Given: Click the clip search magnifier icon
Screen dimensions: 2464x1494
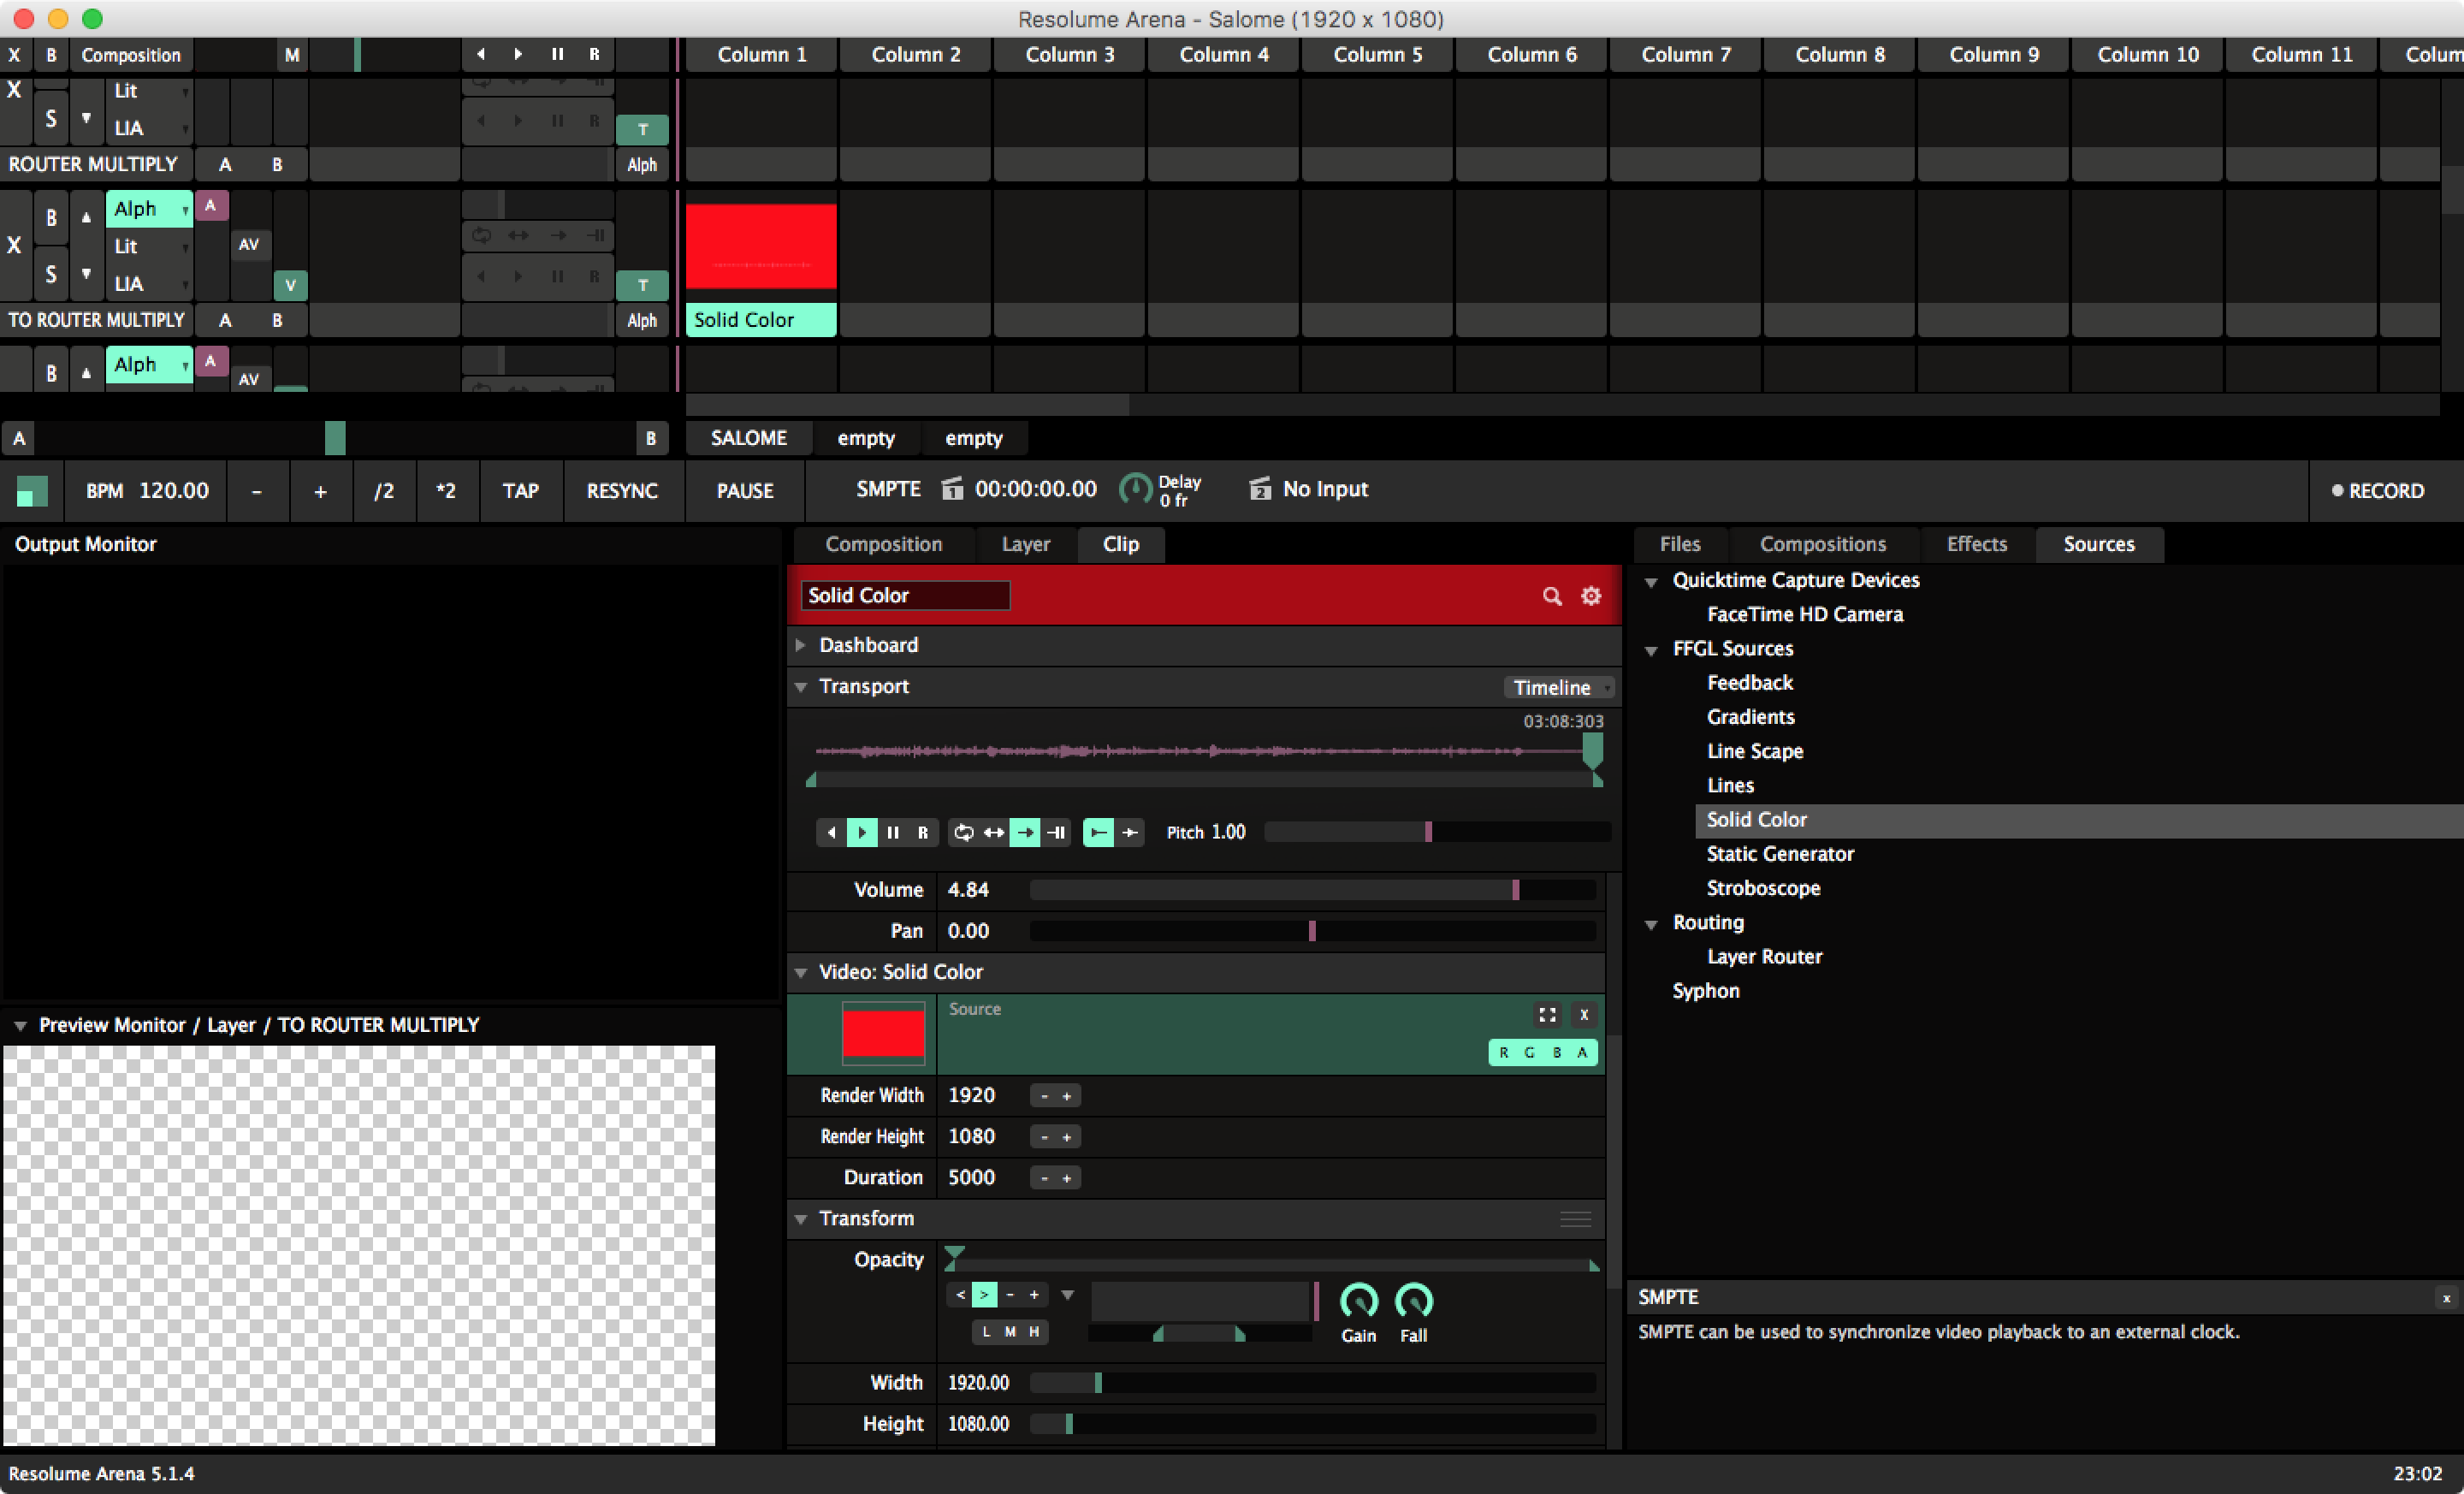Looking at the screenshot, I should 1551,596.
